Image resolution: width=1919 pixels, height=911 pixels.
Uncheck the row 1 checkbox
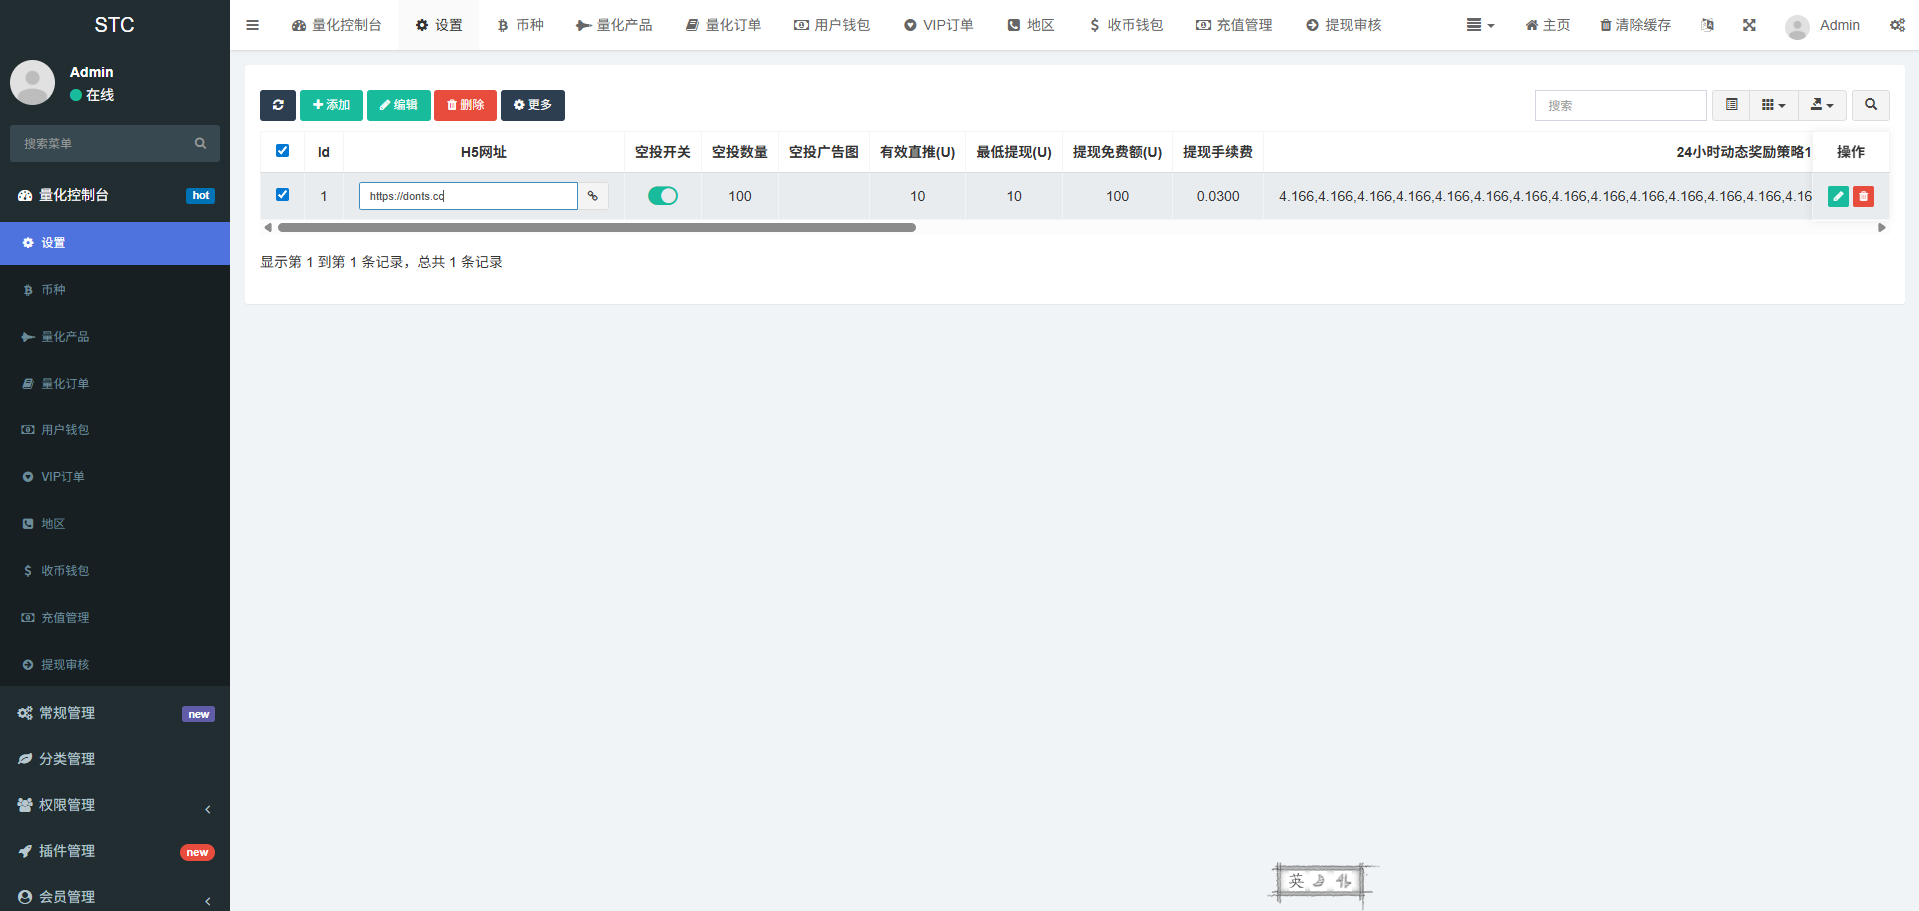coord(282,195)
